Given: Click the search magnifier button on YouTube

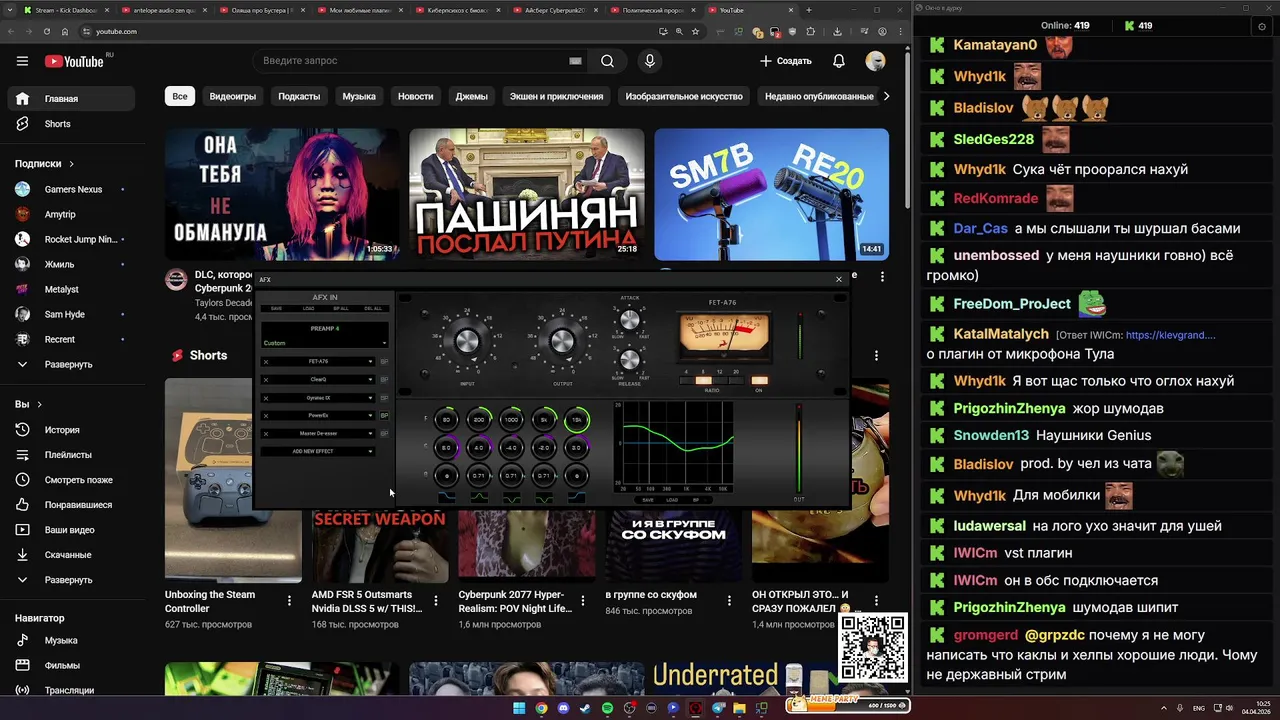Looking at the screenshot, I should pyautogui.click(x=607, y=61).
